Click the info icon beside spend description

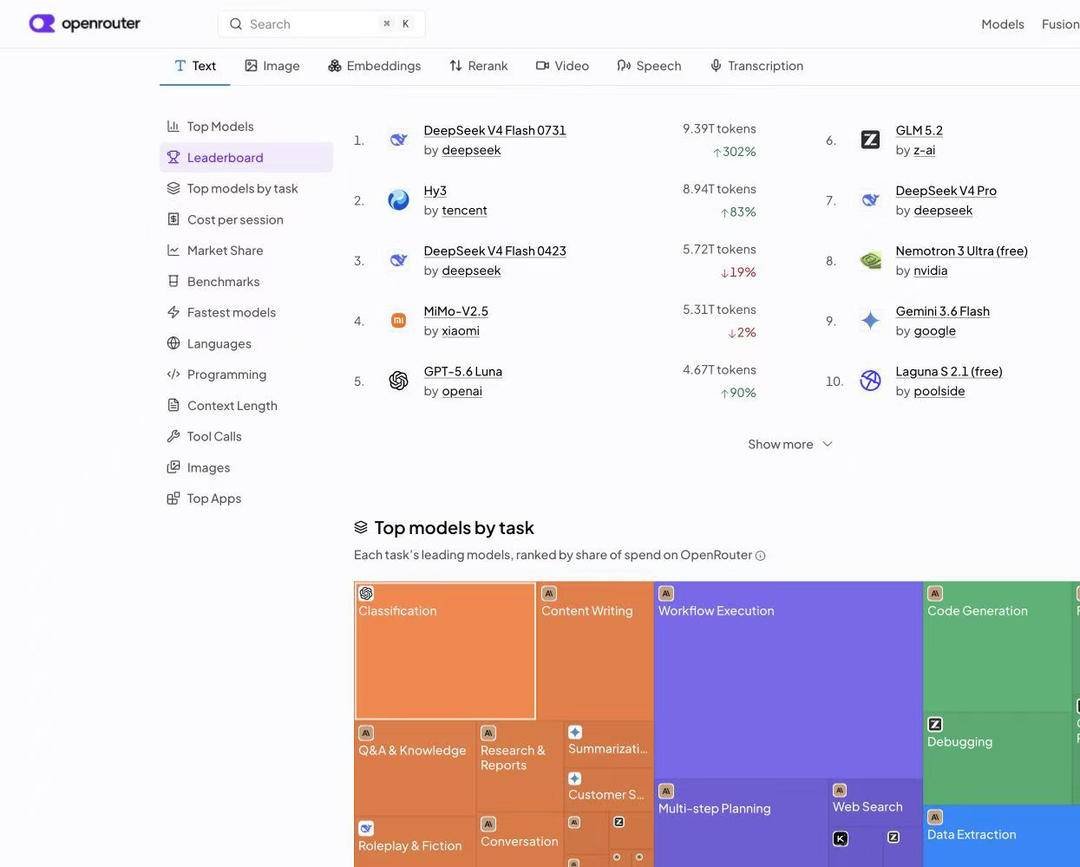click(760, 556)
